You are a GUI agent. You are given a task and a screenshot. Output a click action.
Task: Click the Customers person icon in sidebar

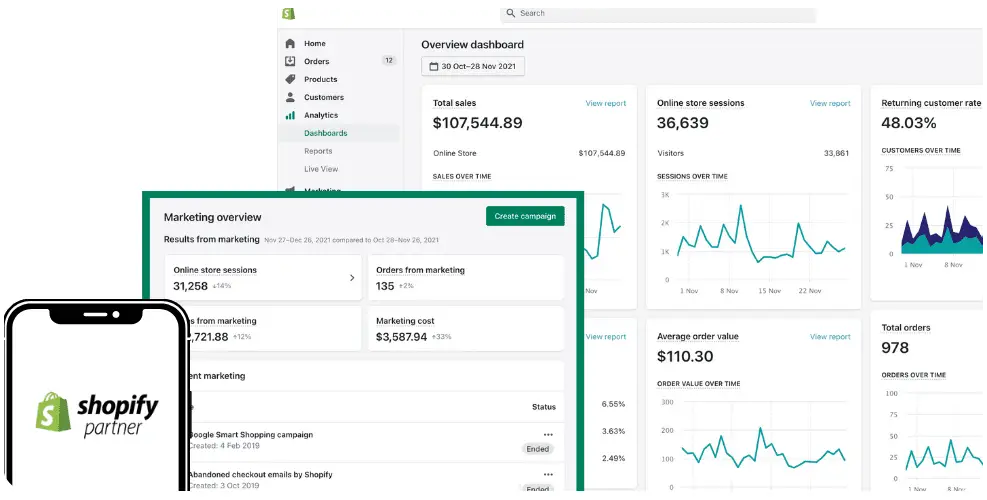pos(290,97)
